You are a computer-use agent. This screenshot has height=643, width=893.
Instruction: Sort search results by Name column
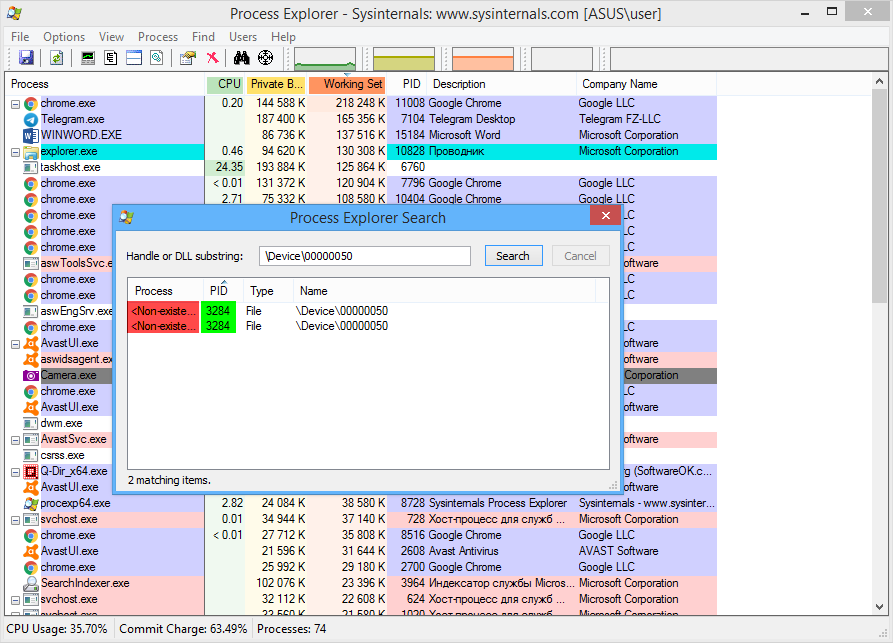[x=444, y=291]
